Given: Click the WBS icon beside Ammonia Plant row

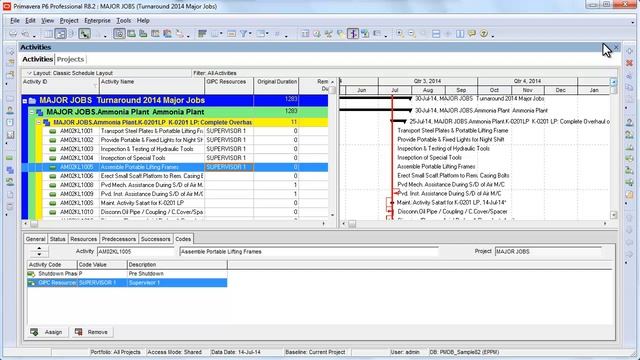Looking at the screenshot, I should point(40,112).
